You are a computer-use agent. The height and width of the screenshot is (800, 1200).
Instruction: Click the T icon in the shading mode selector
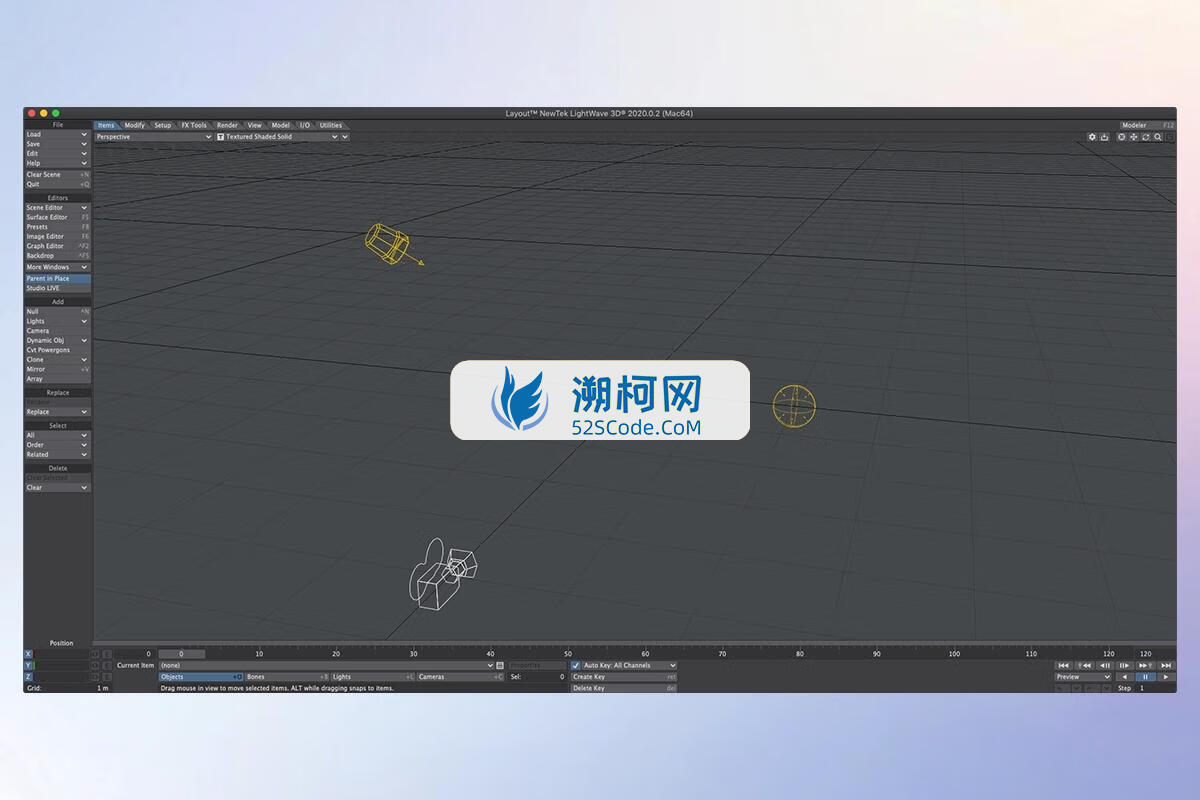(220, 137)
